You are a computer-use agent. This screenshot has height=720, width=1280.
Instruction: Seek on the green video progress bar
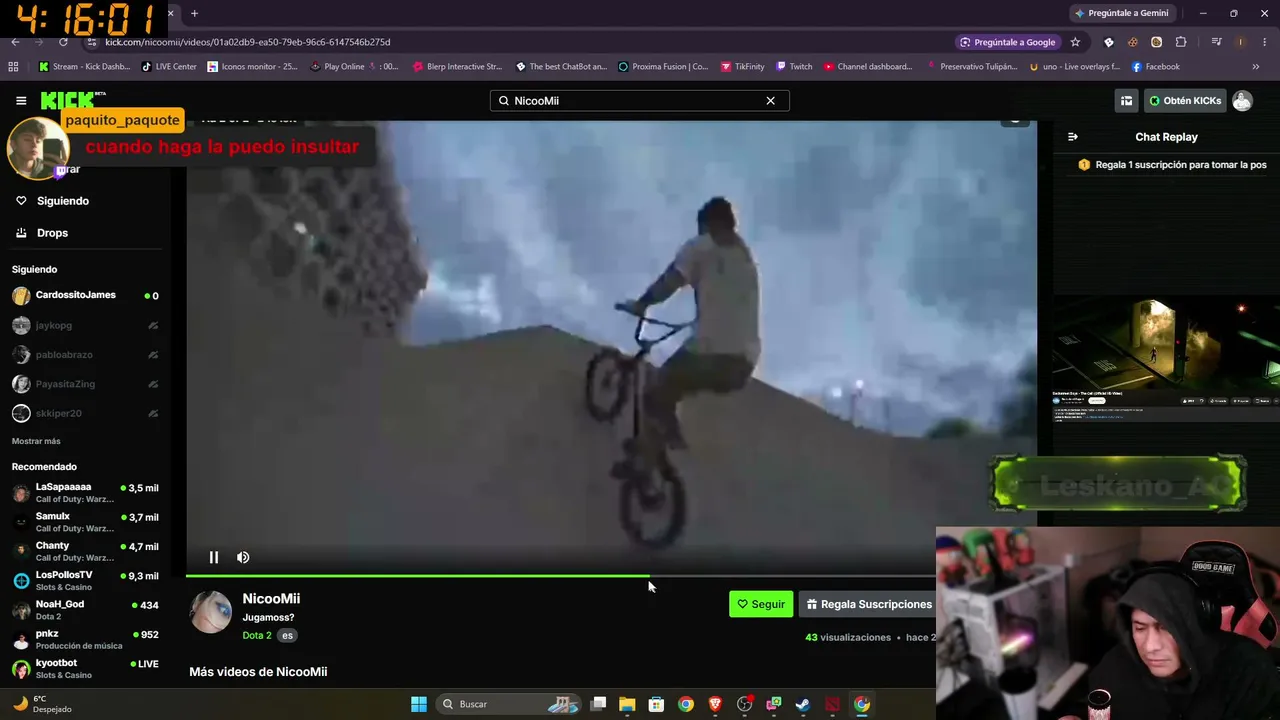pos(561,576)
